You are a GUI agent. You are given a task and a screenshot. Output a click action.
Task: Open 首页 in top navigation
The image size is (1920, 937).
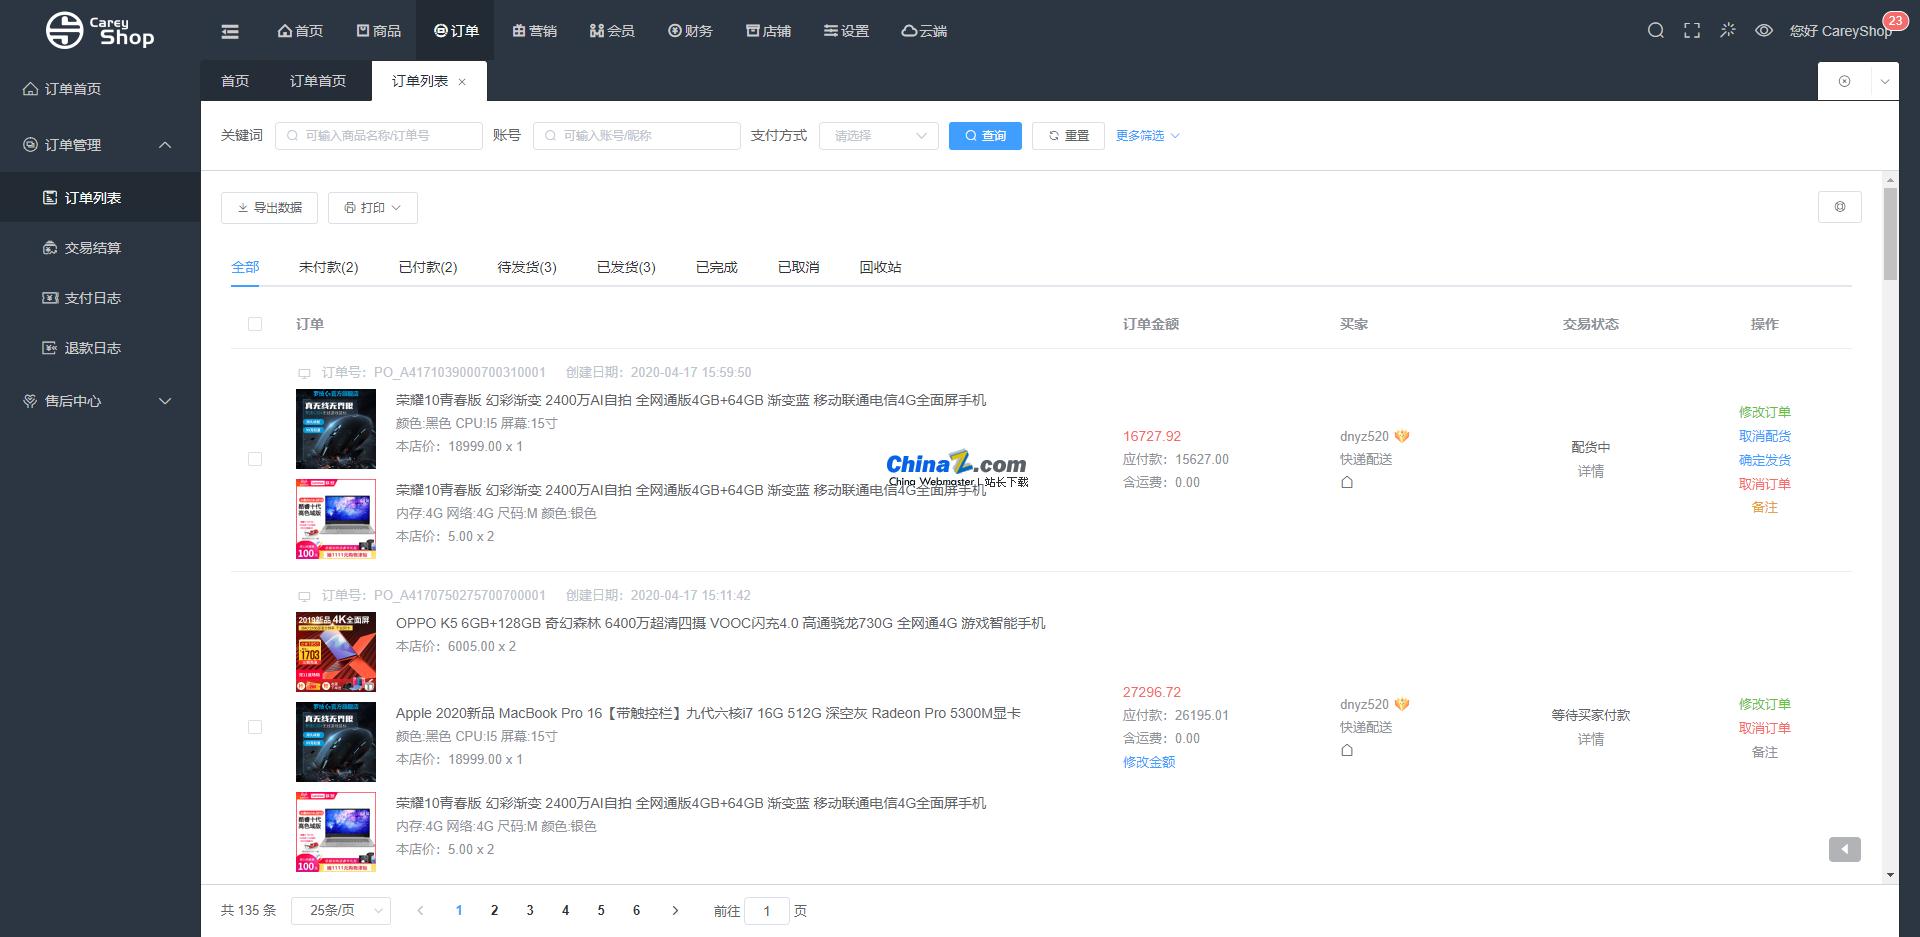point(300,31)
